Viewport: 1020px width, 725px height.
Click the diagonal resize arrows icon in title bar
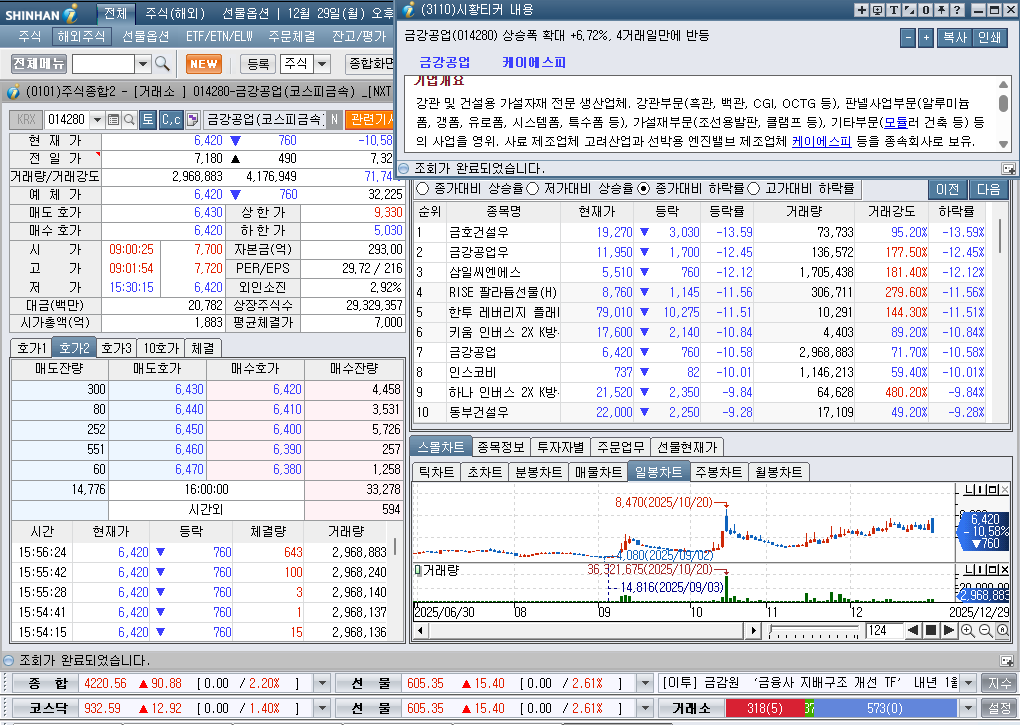909,10
